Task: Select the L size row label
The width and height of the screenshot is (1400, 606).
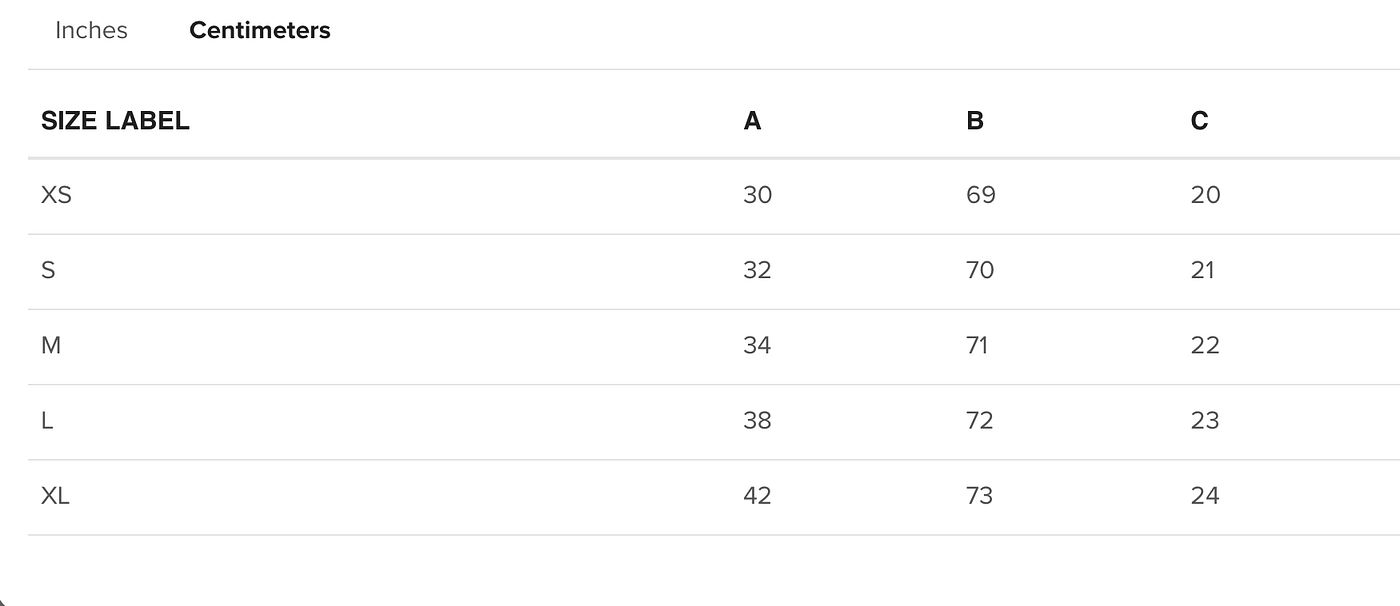Action: coord(47,421)
